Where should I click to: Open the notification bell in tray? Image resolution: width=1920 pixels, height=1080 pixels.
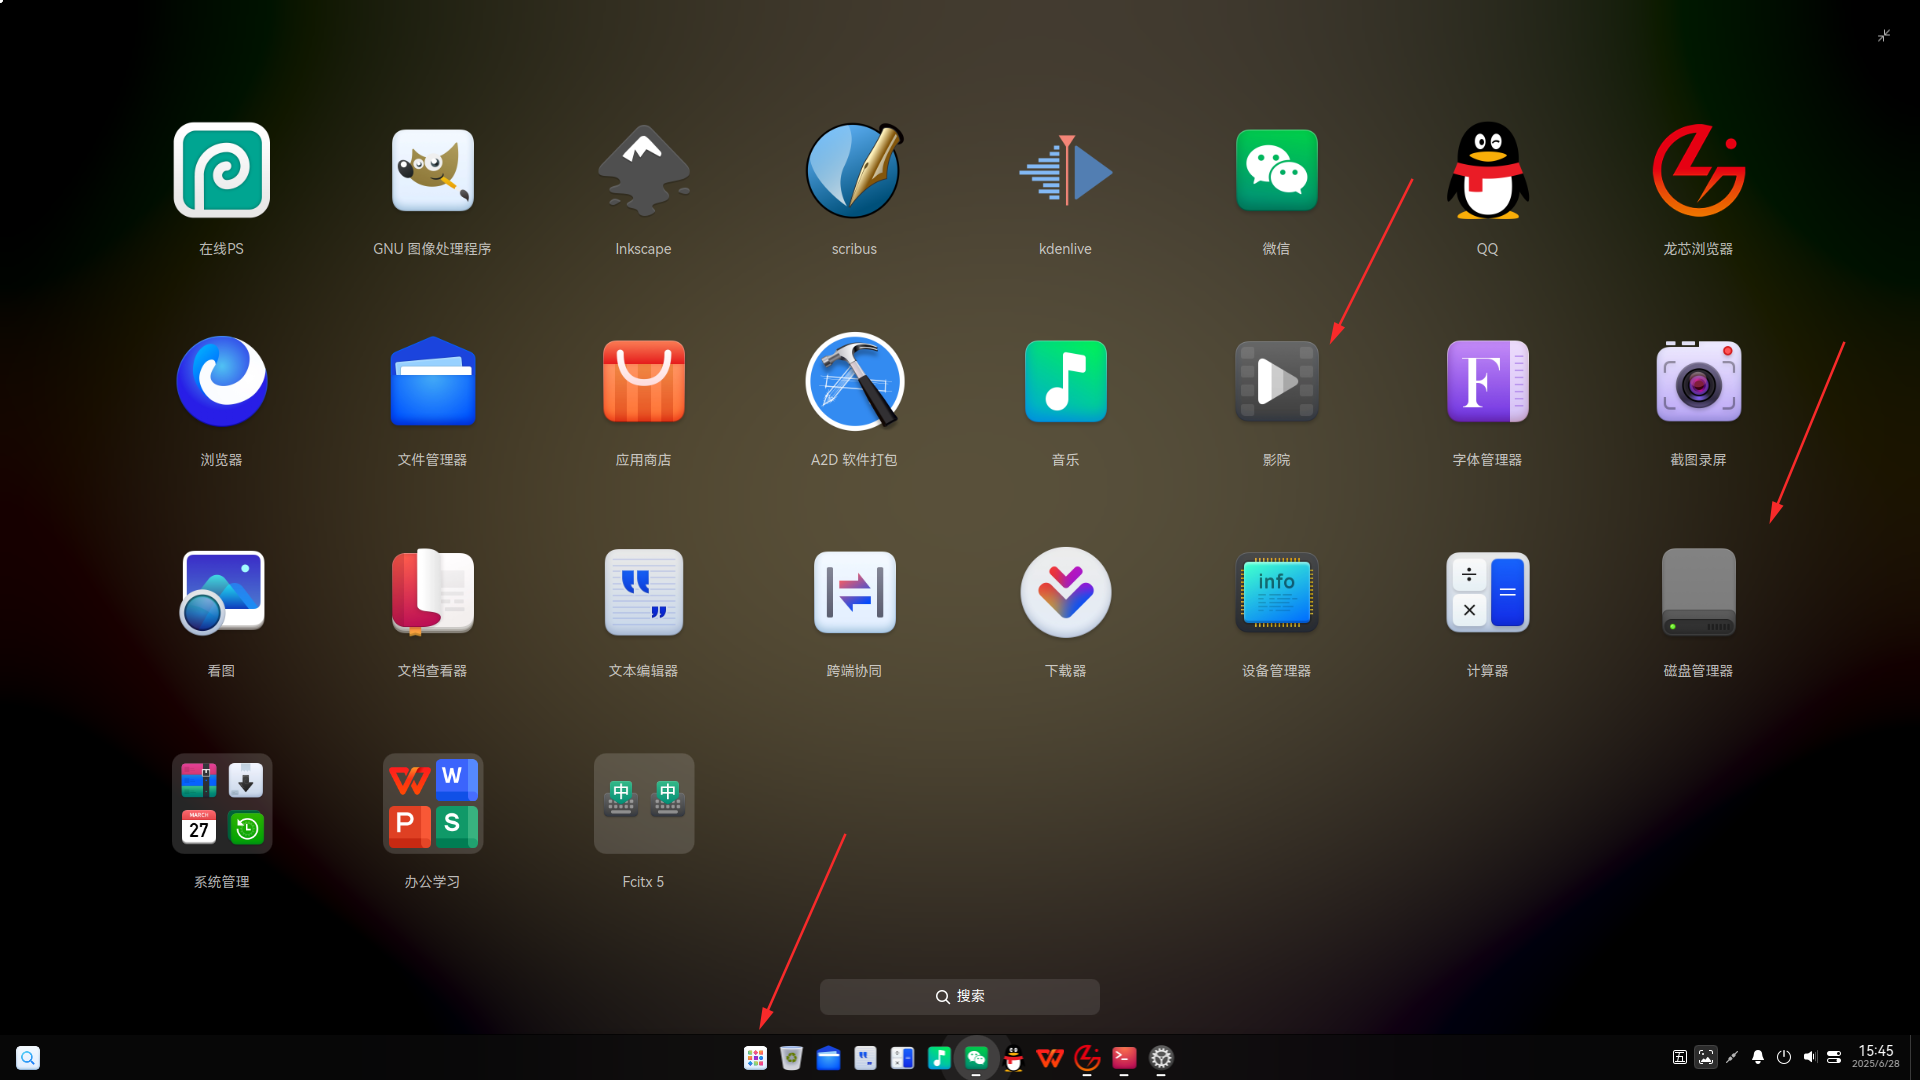[x=1757, y=1057]
